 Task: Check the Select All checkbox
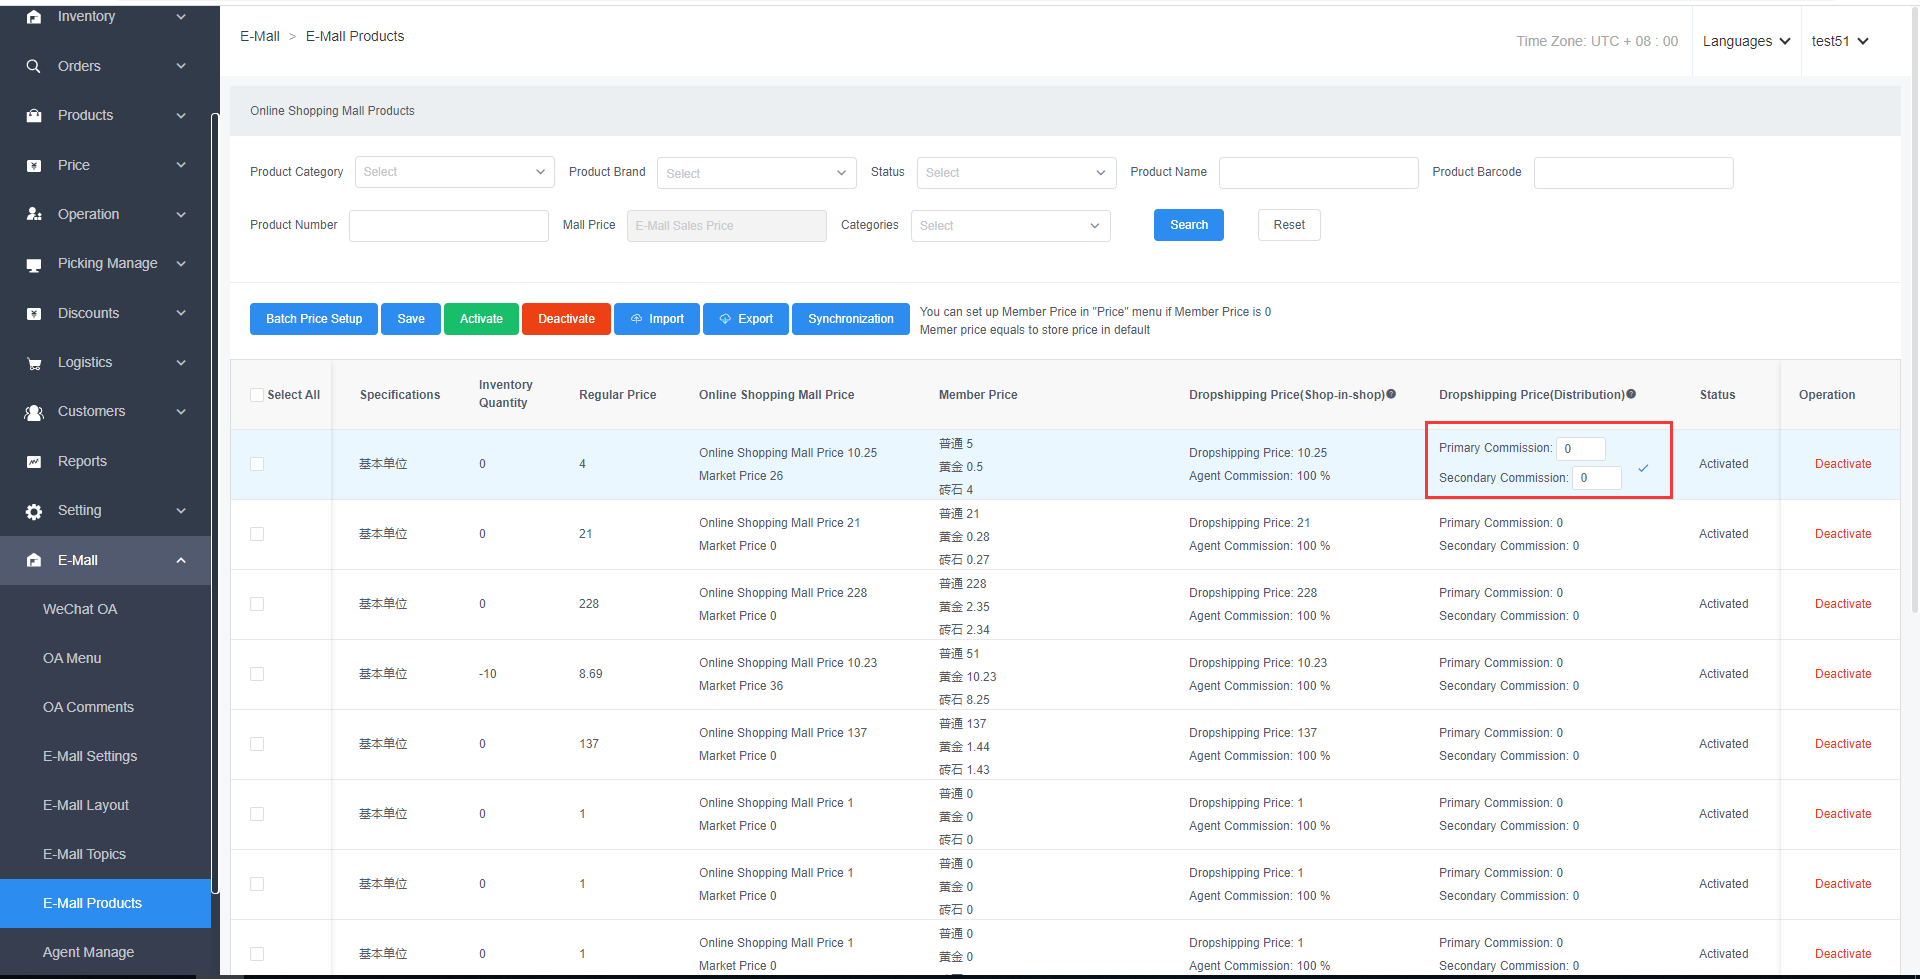click(257, 395)
